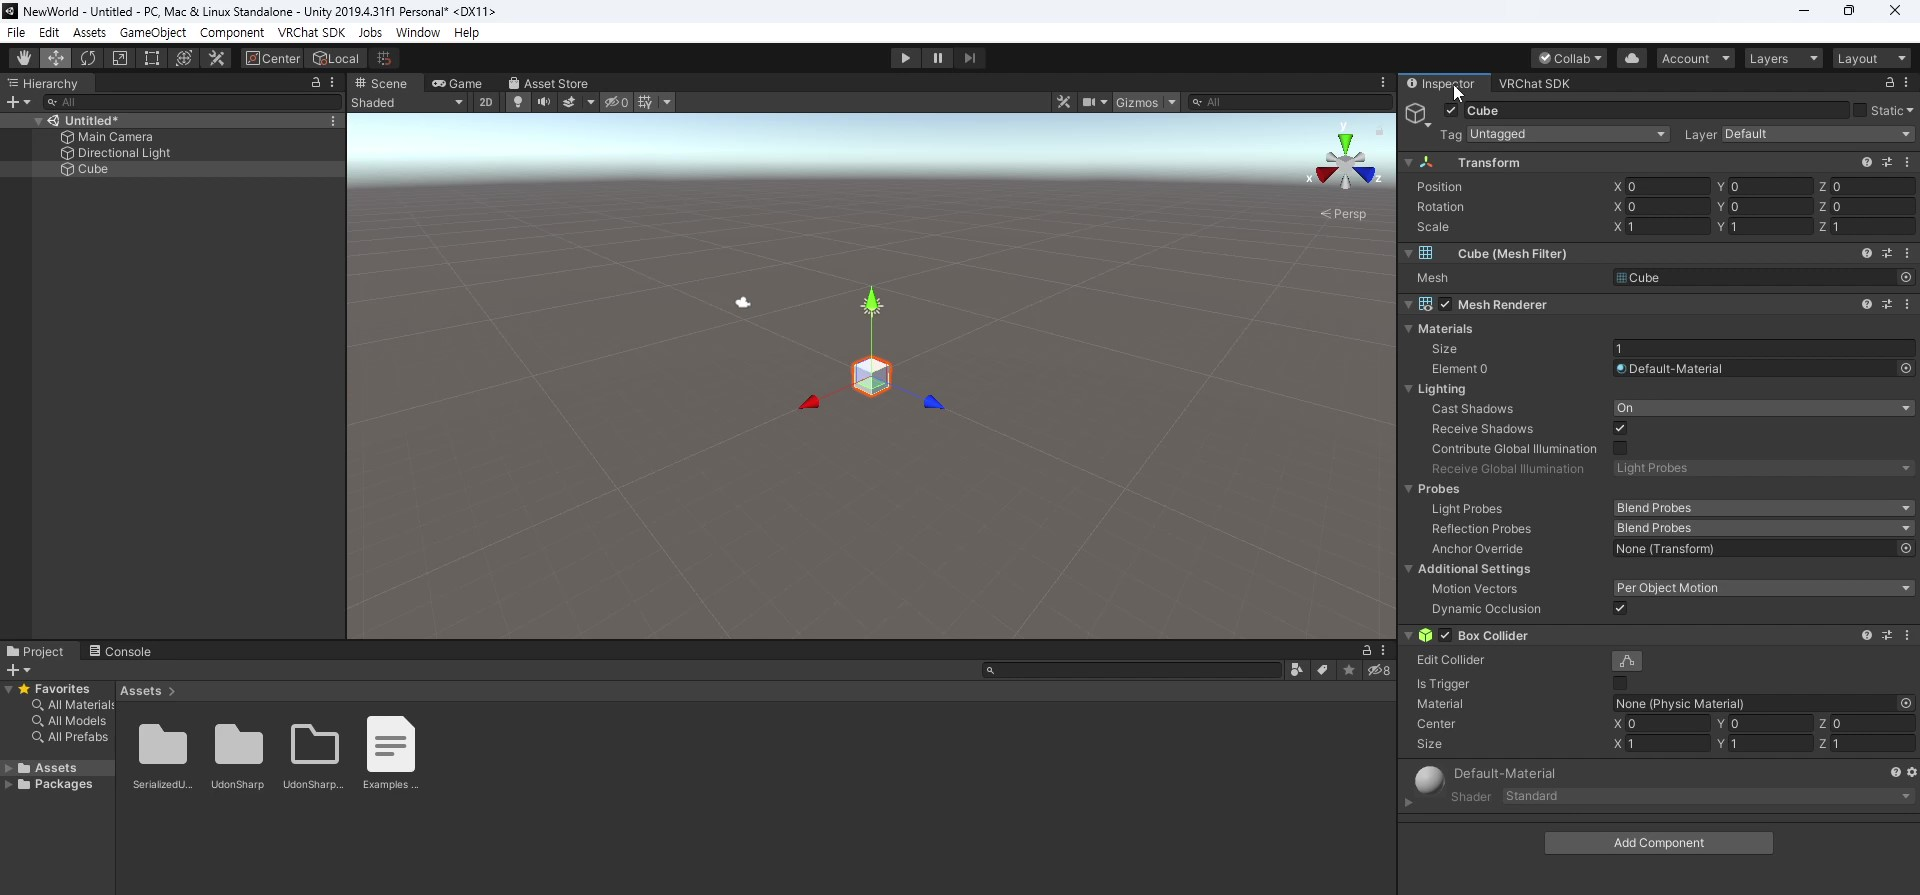
Task: Open Box Collider context menu
Action: pos(1907,635)
